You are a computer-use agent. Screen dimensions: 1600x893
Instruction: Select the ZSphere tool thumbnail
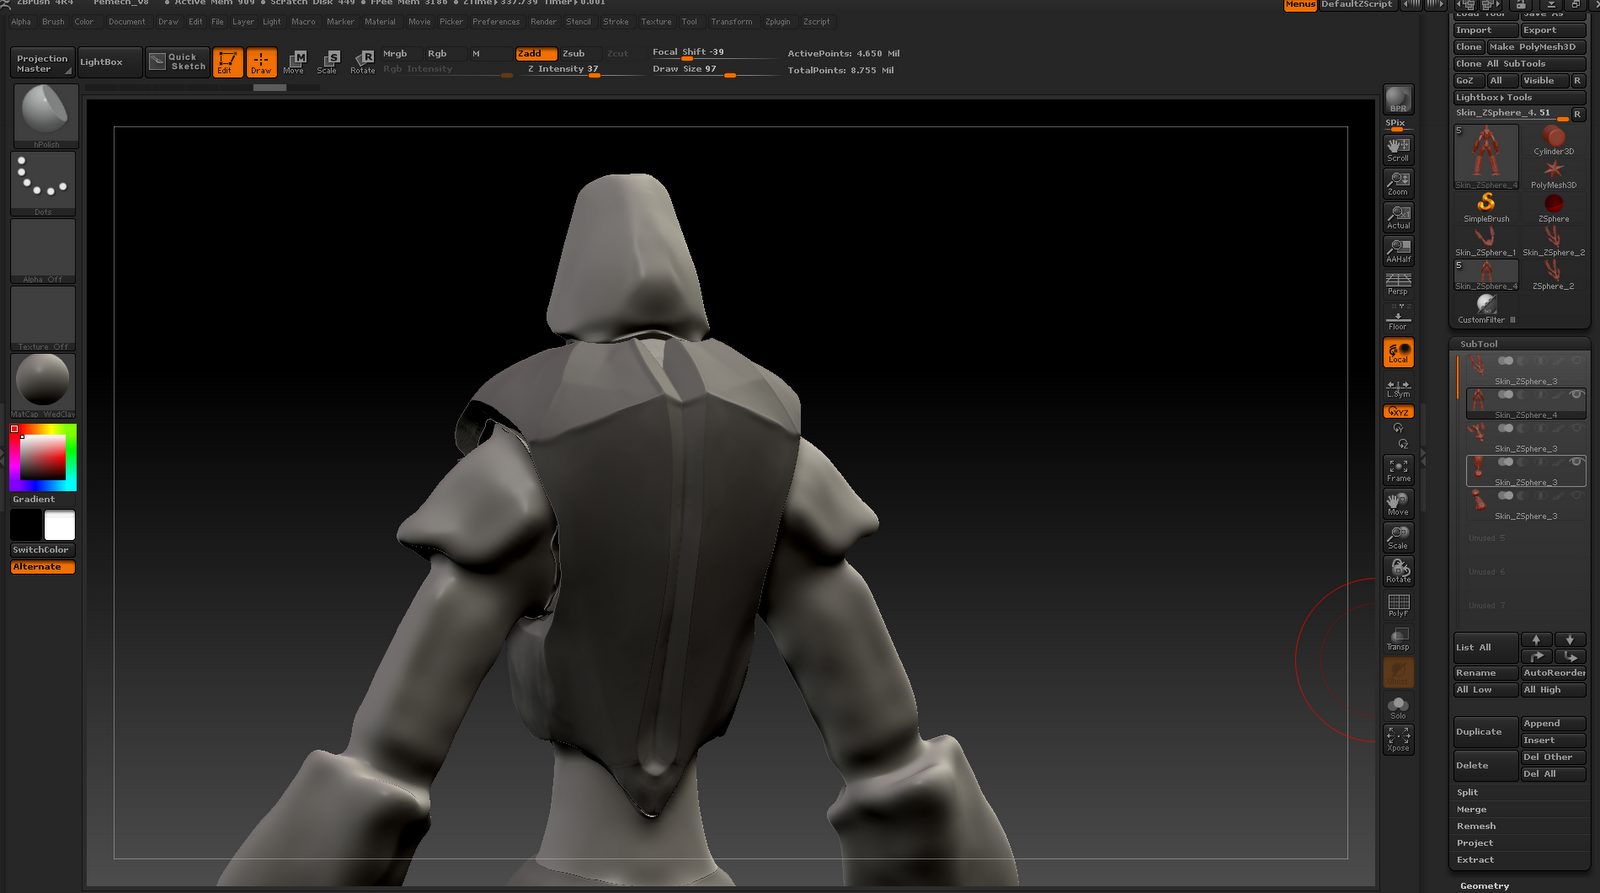(x=1553, y=207)
